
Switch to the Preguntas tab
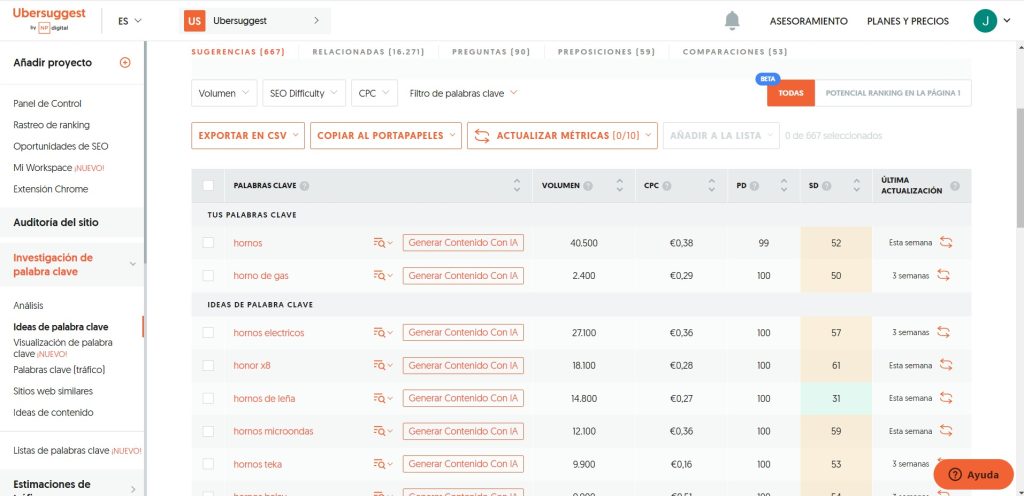pos(490,51)
